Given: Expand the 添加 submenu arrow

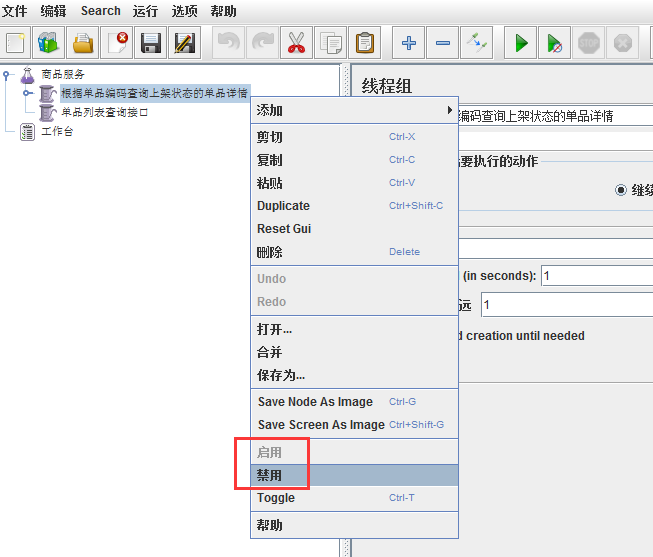Looking at the screenshot, I should tap(449, 110).
